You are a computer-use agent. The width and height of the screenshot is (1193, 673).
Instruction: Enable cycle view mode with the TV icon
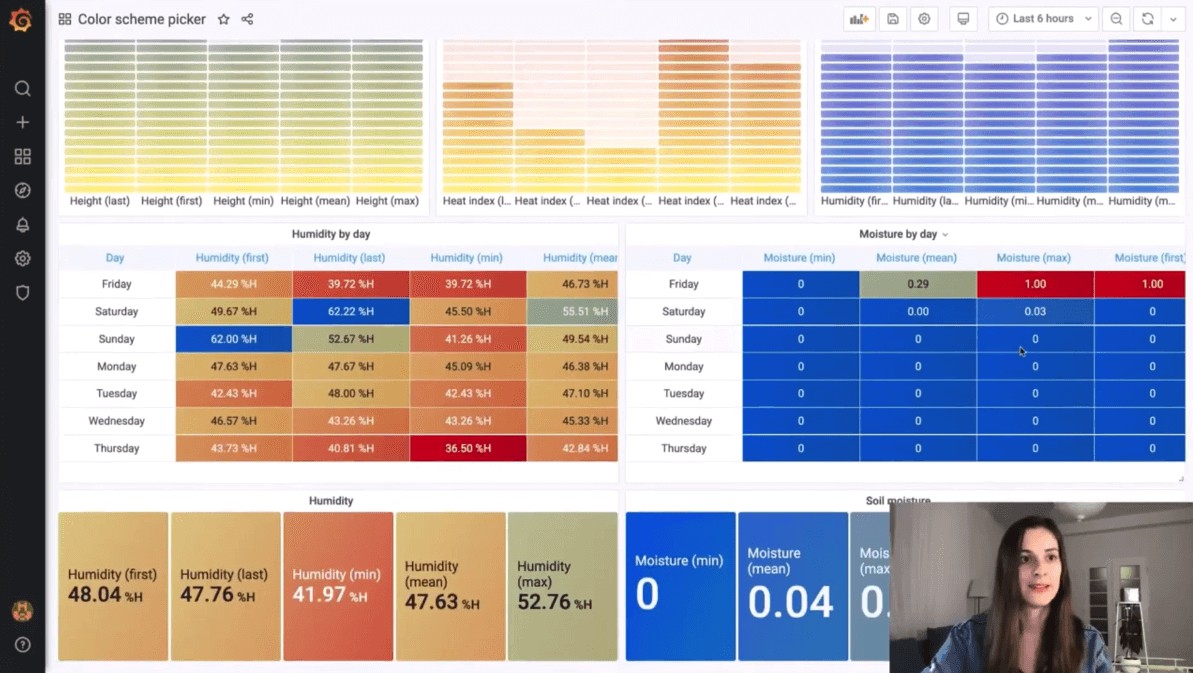pyautogui.click(x=962, y=19)
